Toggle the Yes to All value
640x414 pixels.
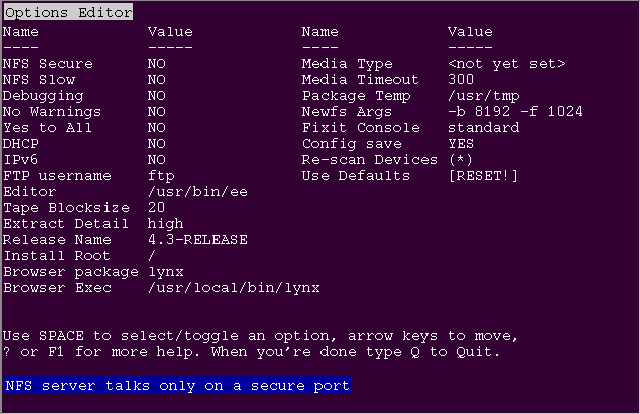tap(156, 128)
